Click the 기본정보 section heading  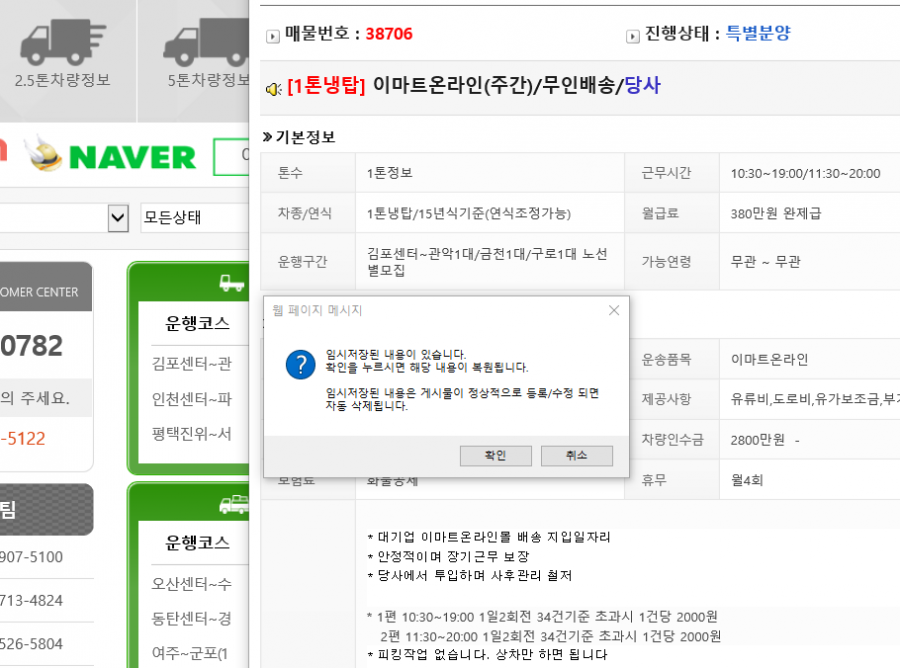[x=305, y=137]
